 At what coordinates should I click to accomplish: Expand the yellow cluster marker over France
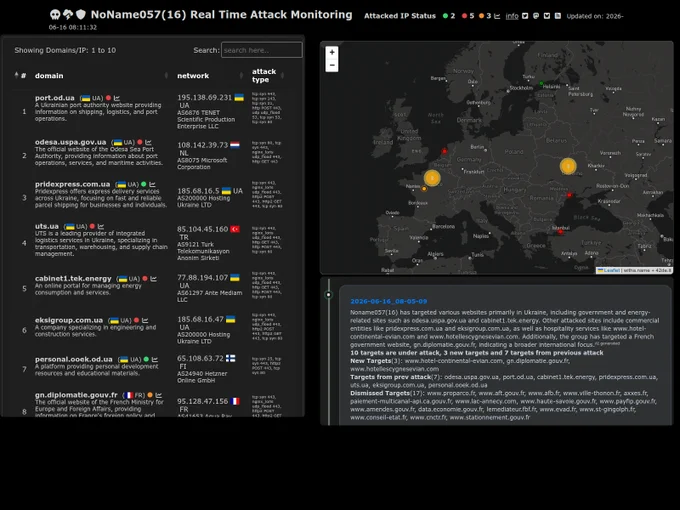click(x=432, y=178)
